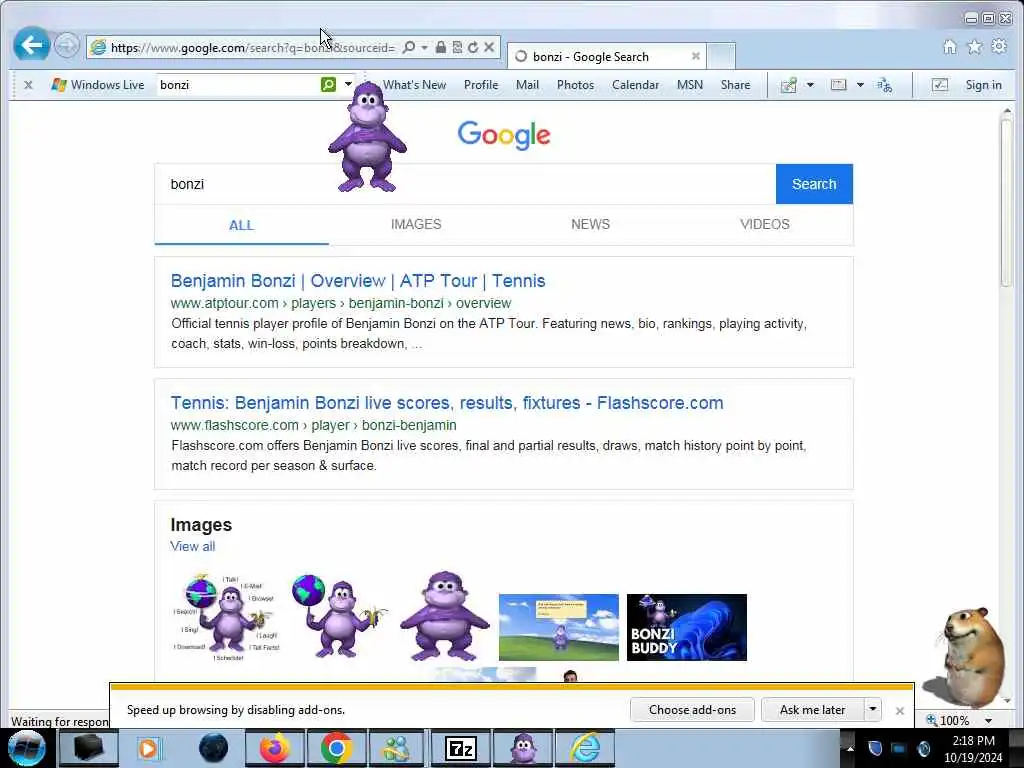The width and height of the screenshot is (1024, 768).
Task: Open a new blank tab
Action: point(722,57)
